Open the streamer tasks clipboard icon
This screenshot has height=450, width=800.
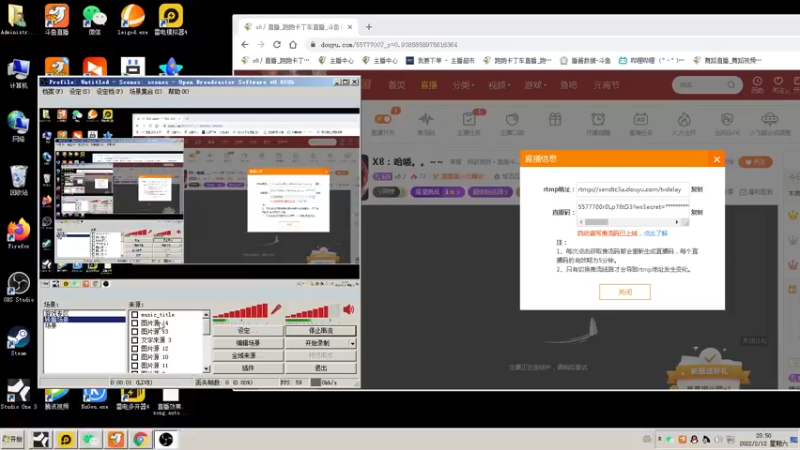pos(469,123)
